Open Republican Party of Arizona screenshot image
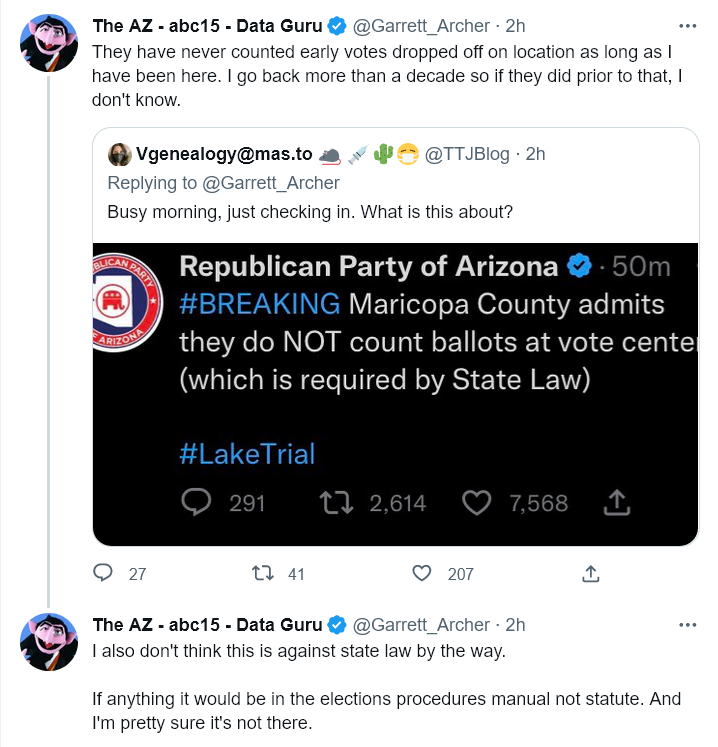The width and height of the screenshot is (718, 747). [x=395, y=394]
